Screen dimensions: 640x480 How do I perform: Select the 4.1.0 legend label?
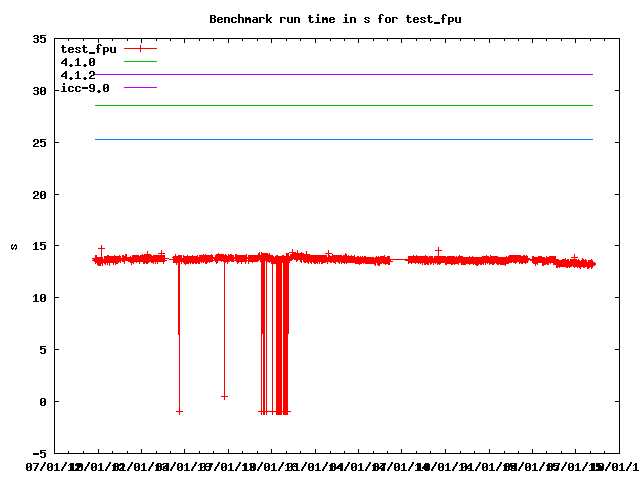78,62
